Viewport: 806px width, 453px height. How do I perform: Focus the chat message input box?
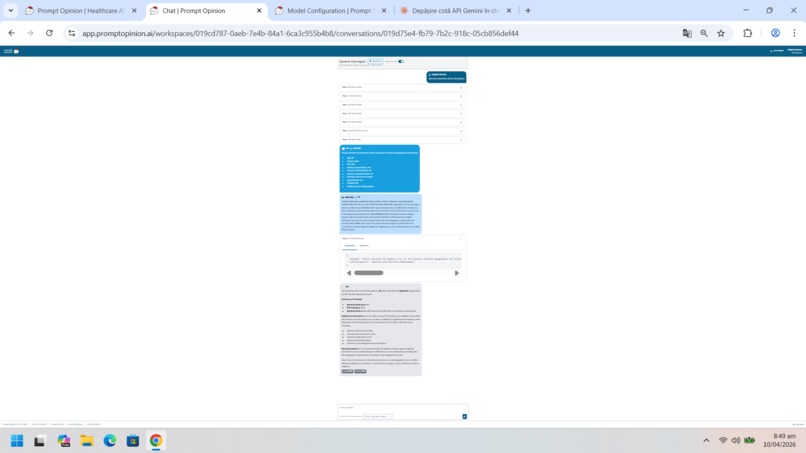point(402,408)
